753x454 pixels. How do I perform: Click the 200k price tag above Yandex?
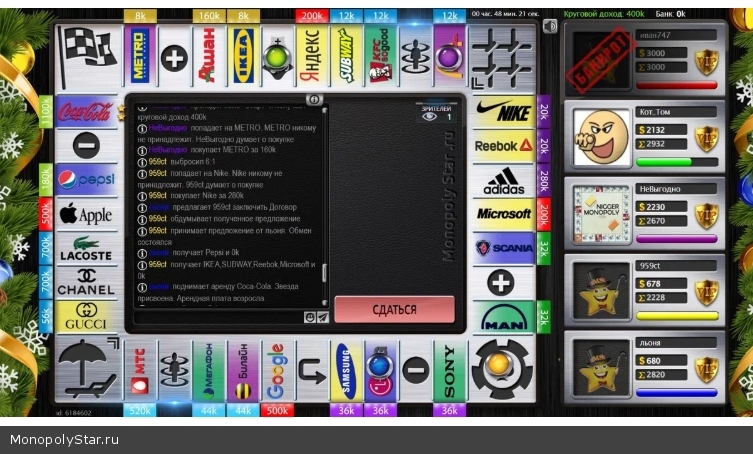point(312,16)
